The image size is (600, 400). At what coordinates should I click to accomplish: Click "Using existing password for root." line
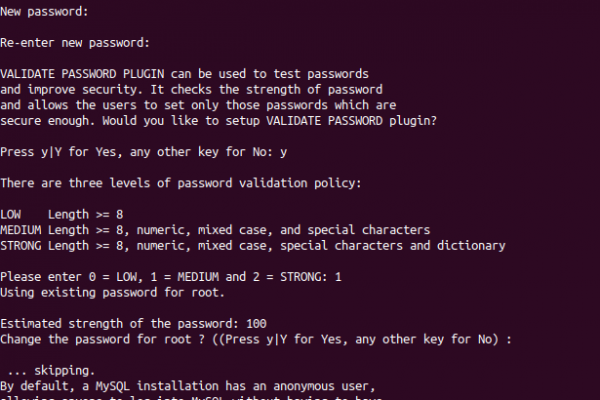coord(112,293)
